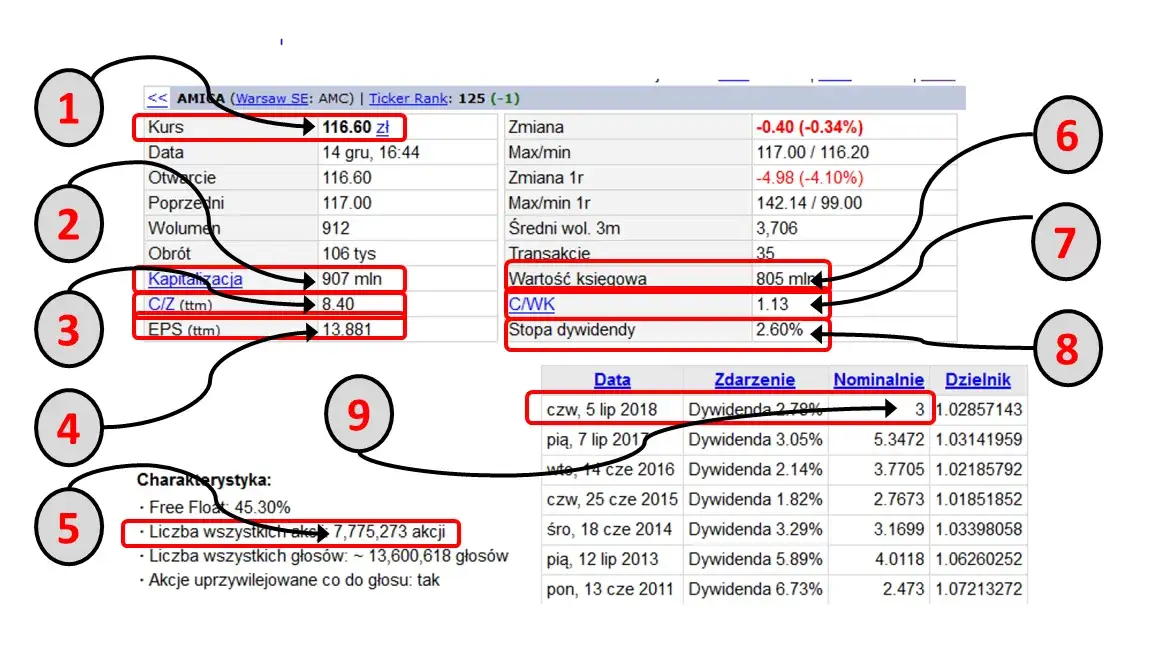The width and height of the screenshot is (1150, 671).
Task: Open the Kapitalizacja link
Action: pos(195,279)
